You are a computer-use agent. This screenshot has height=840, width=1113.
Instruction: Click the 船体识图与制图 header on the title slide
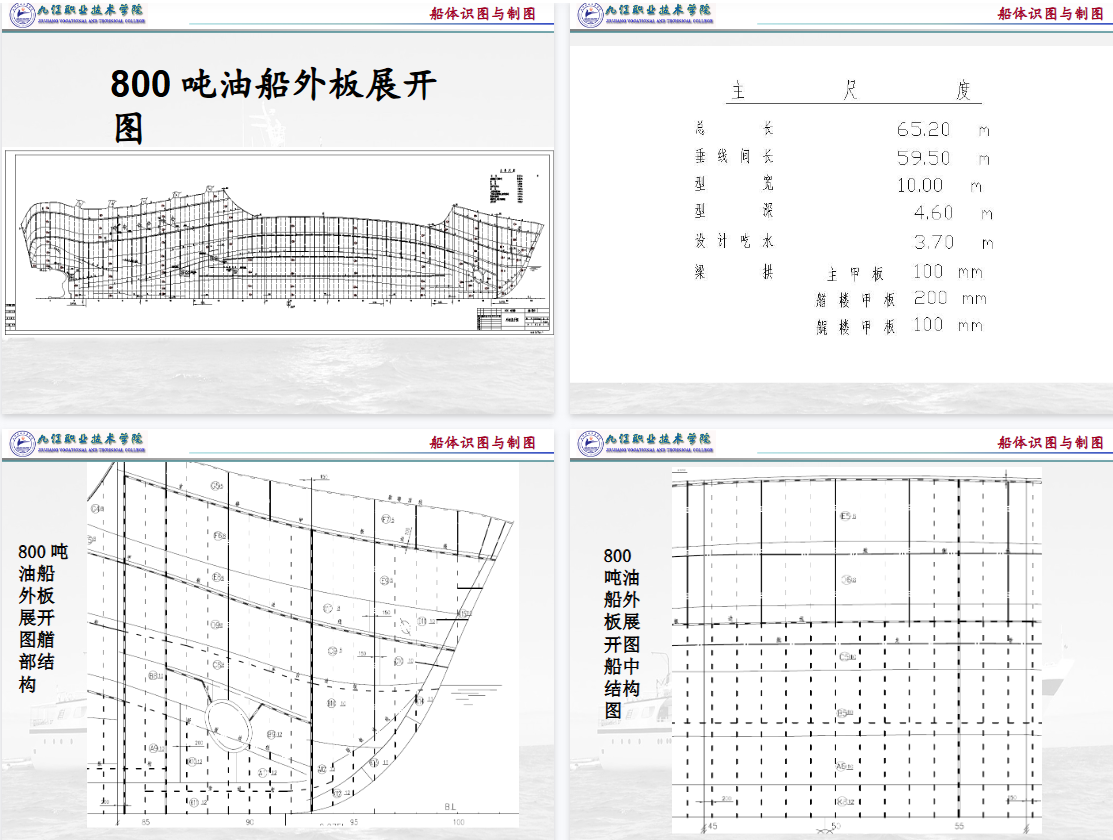[x=483, y=13]
